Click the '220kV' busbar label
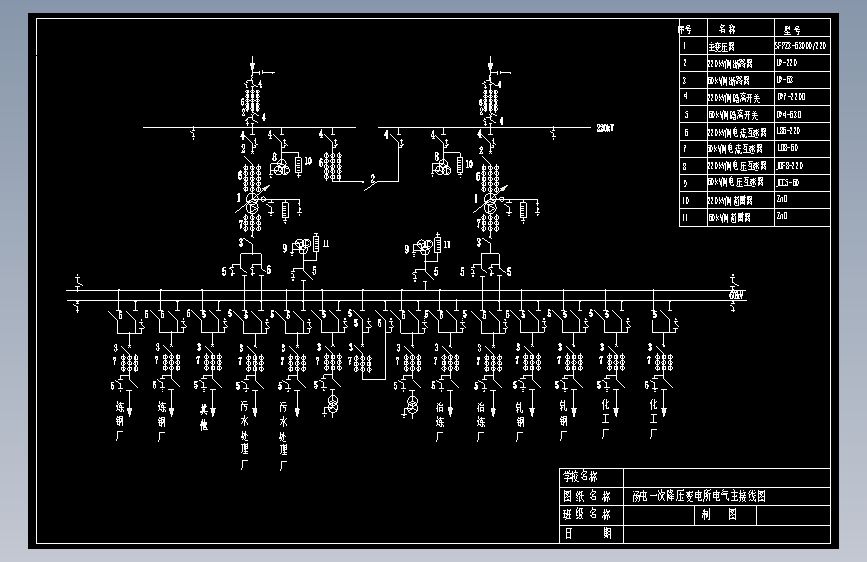 pyautogui.click(x=605, y=128)
